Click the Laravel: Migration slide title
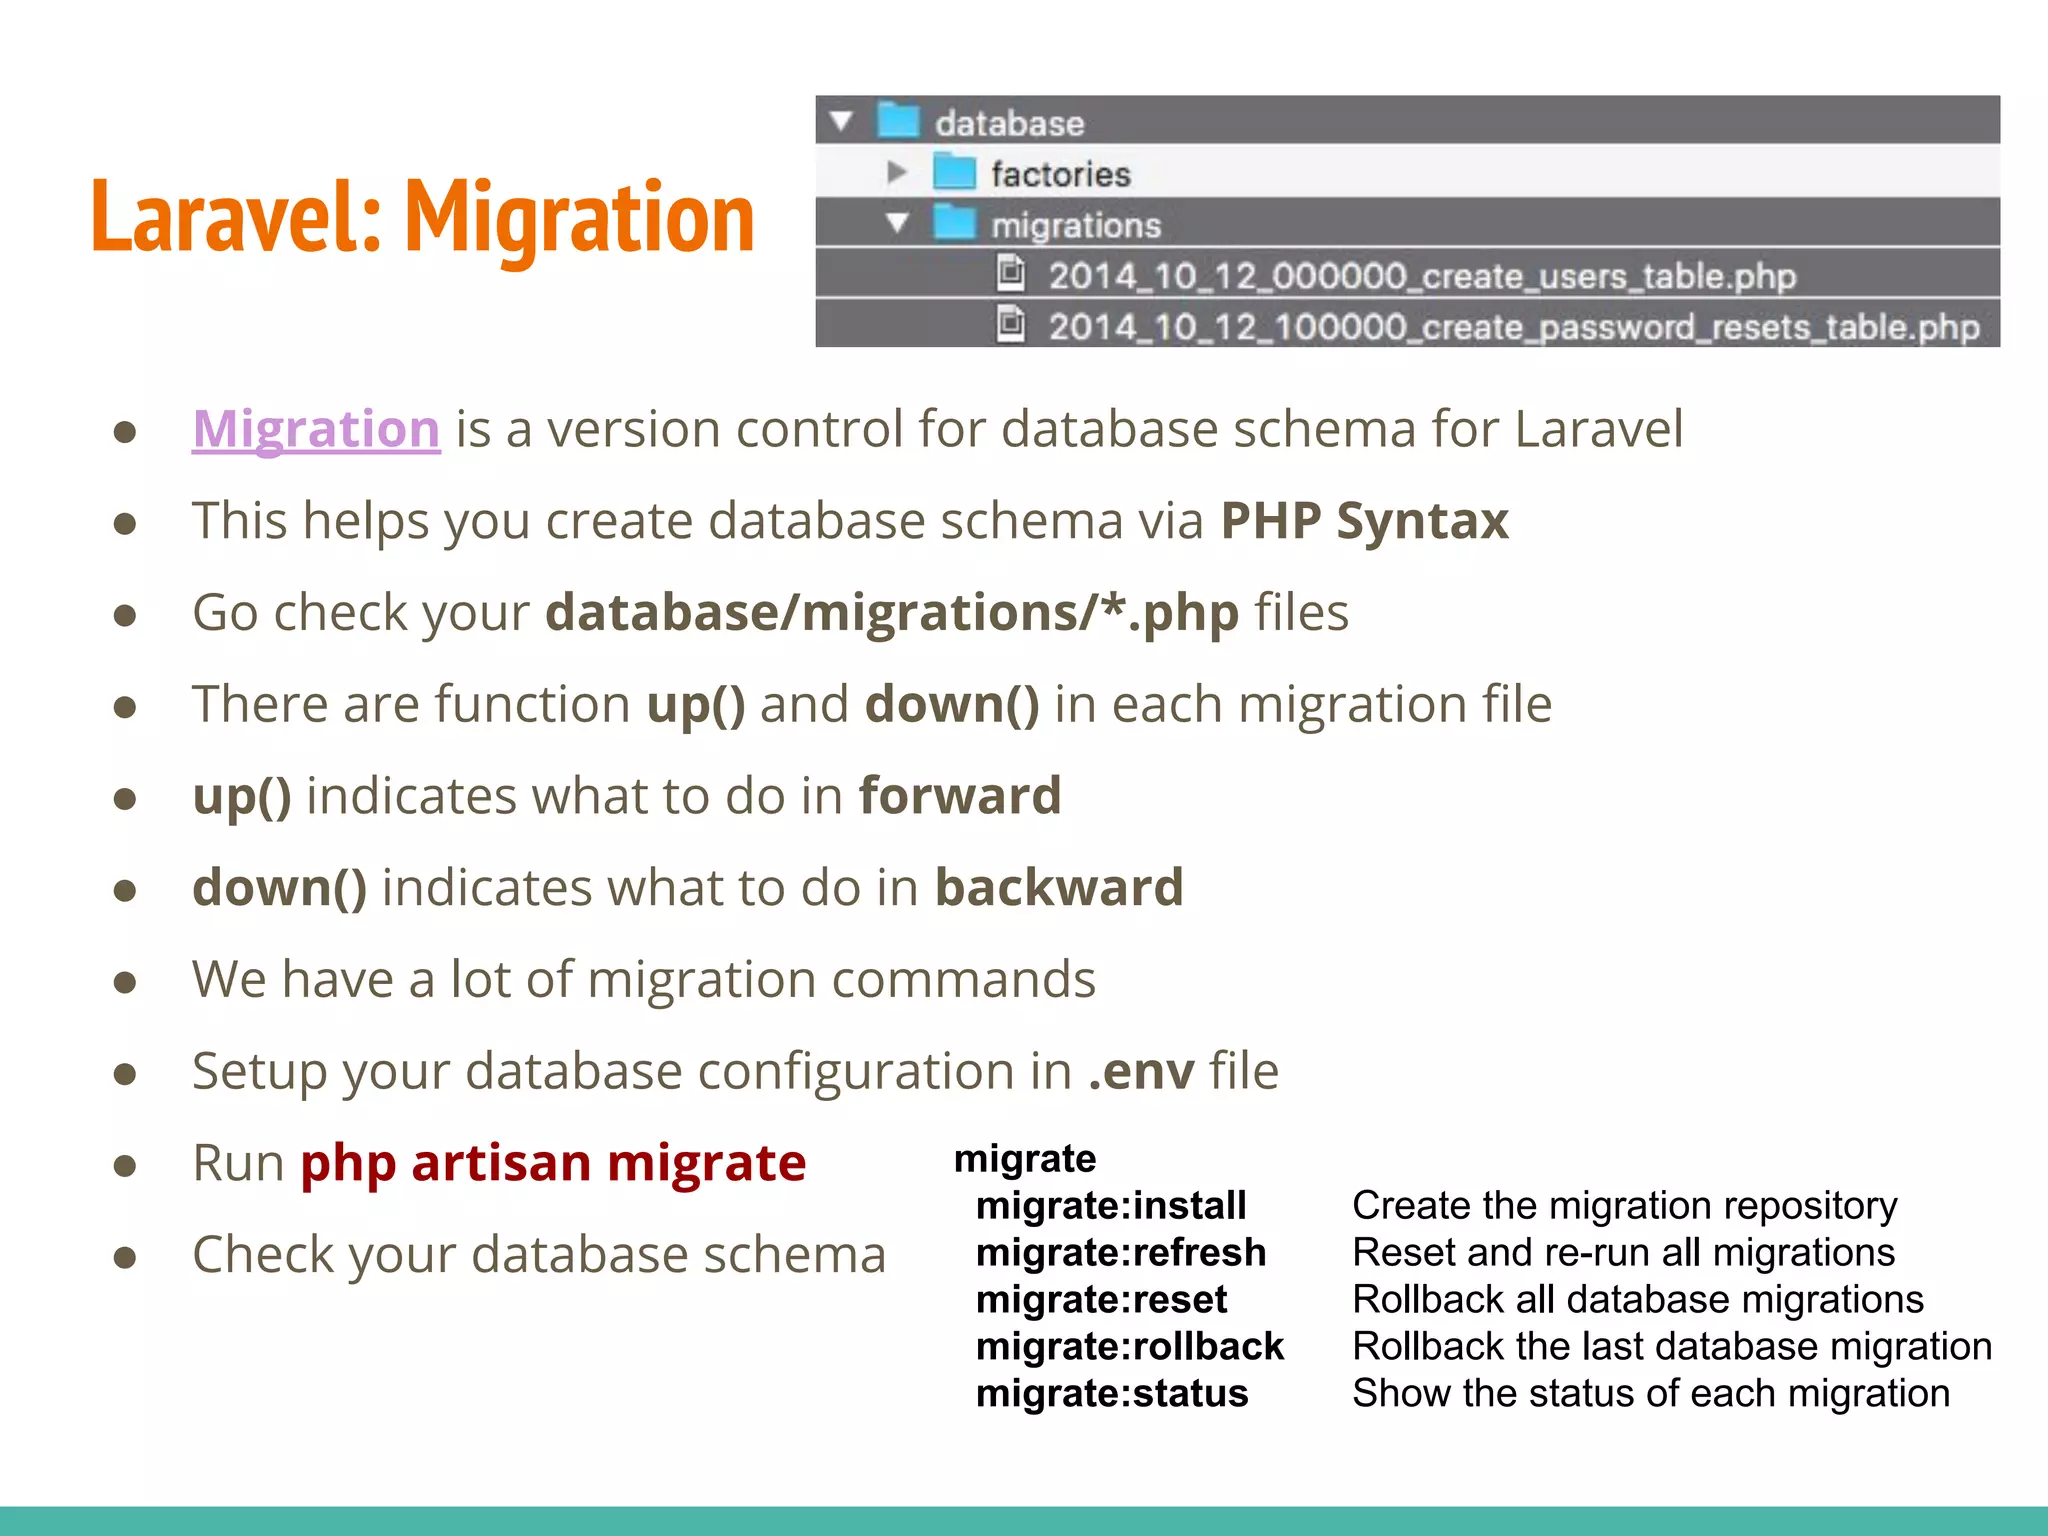The height and width of the screenshot is (1536, 2048). pyautogui.click(x=422, y=217)
